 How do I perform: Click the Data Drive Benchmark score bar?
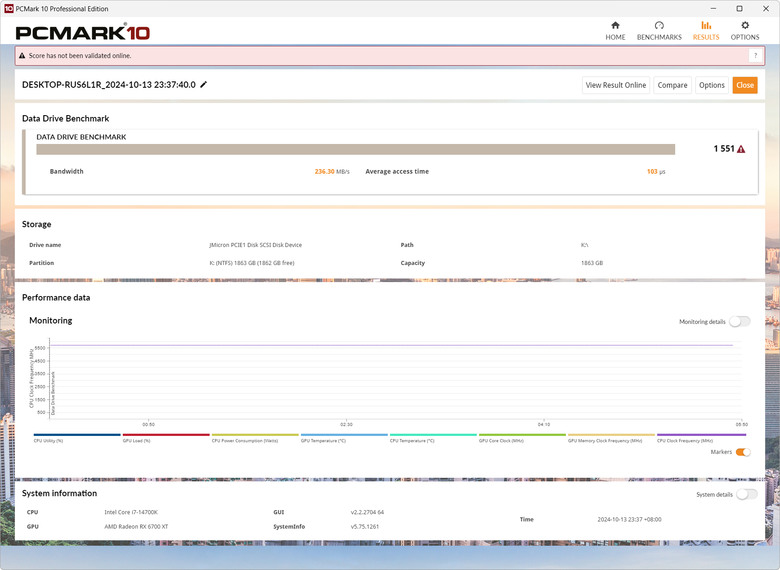click(x=356, y=149)
